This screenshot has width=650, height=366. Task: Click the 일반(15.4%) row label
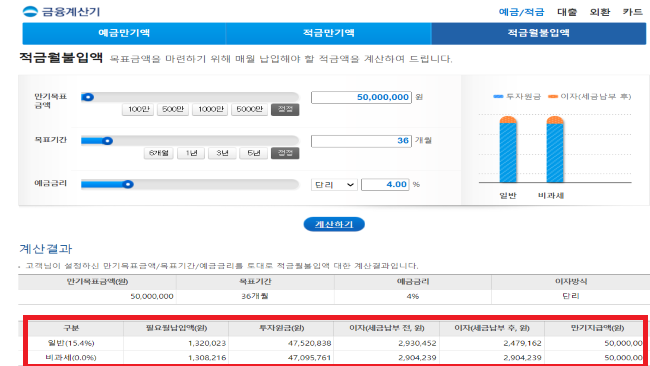tap(71, 343)
